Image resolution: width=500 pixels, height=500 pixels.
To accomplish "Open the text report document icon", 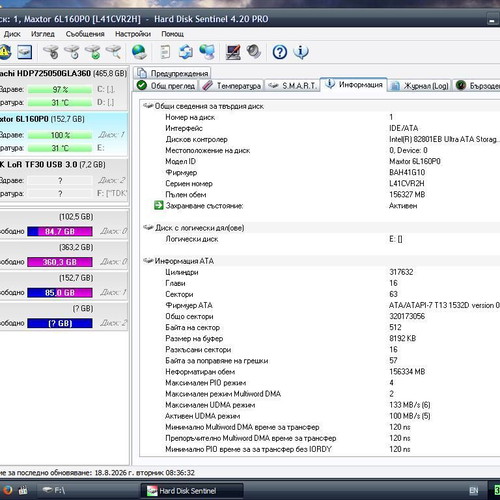I will [x=165, y=52].
